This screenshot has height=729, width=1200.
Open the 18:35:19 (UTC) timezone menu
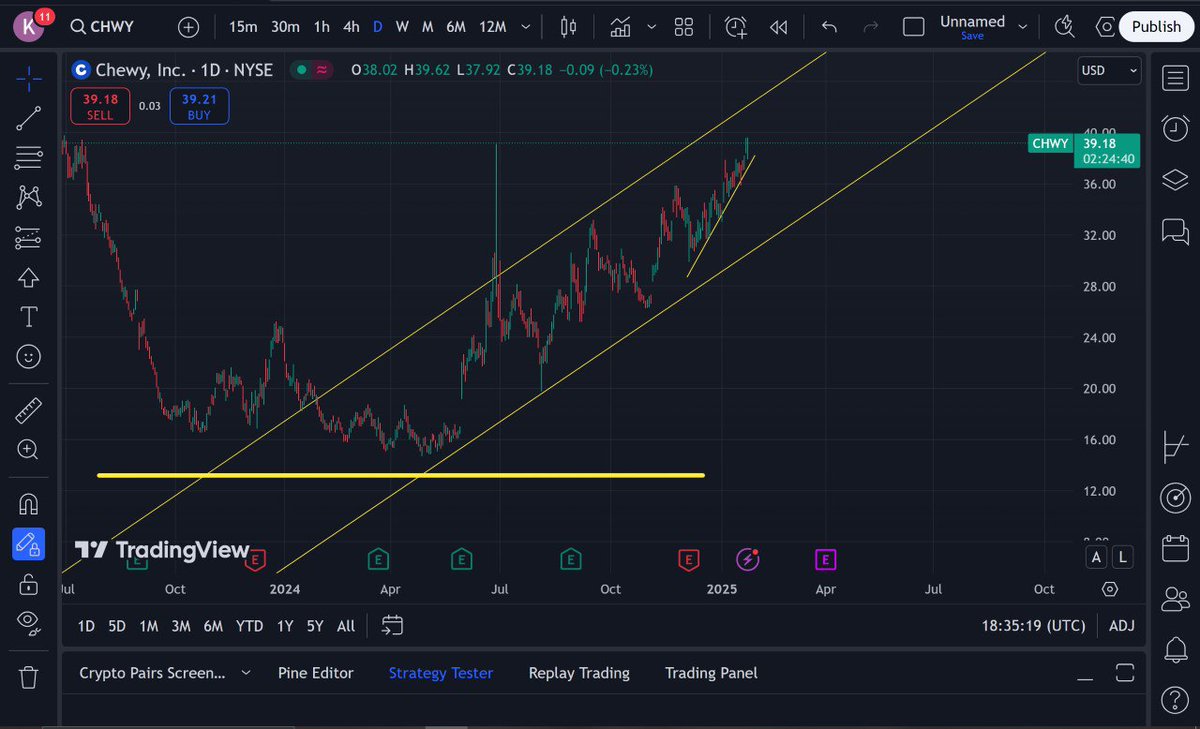(1034, 626)
